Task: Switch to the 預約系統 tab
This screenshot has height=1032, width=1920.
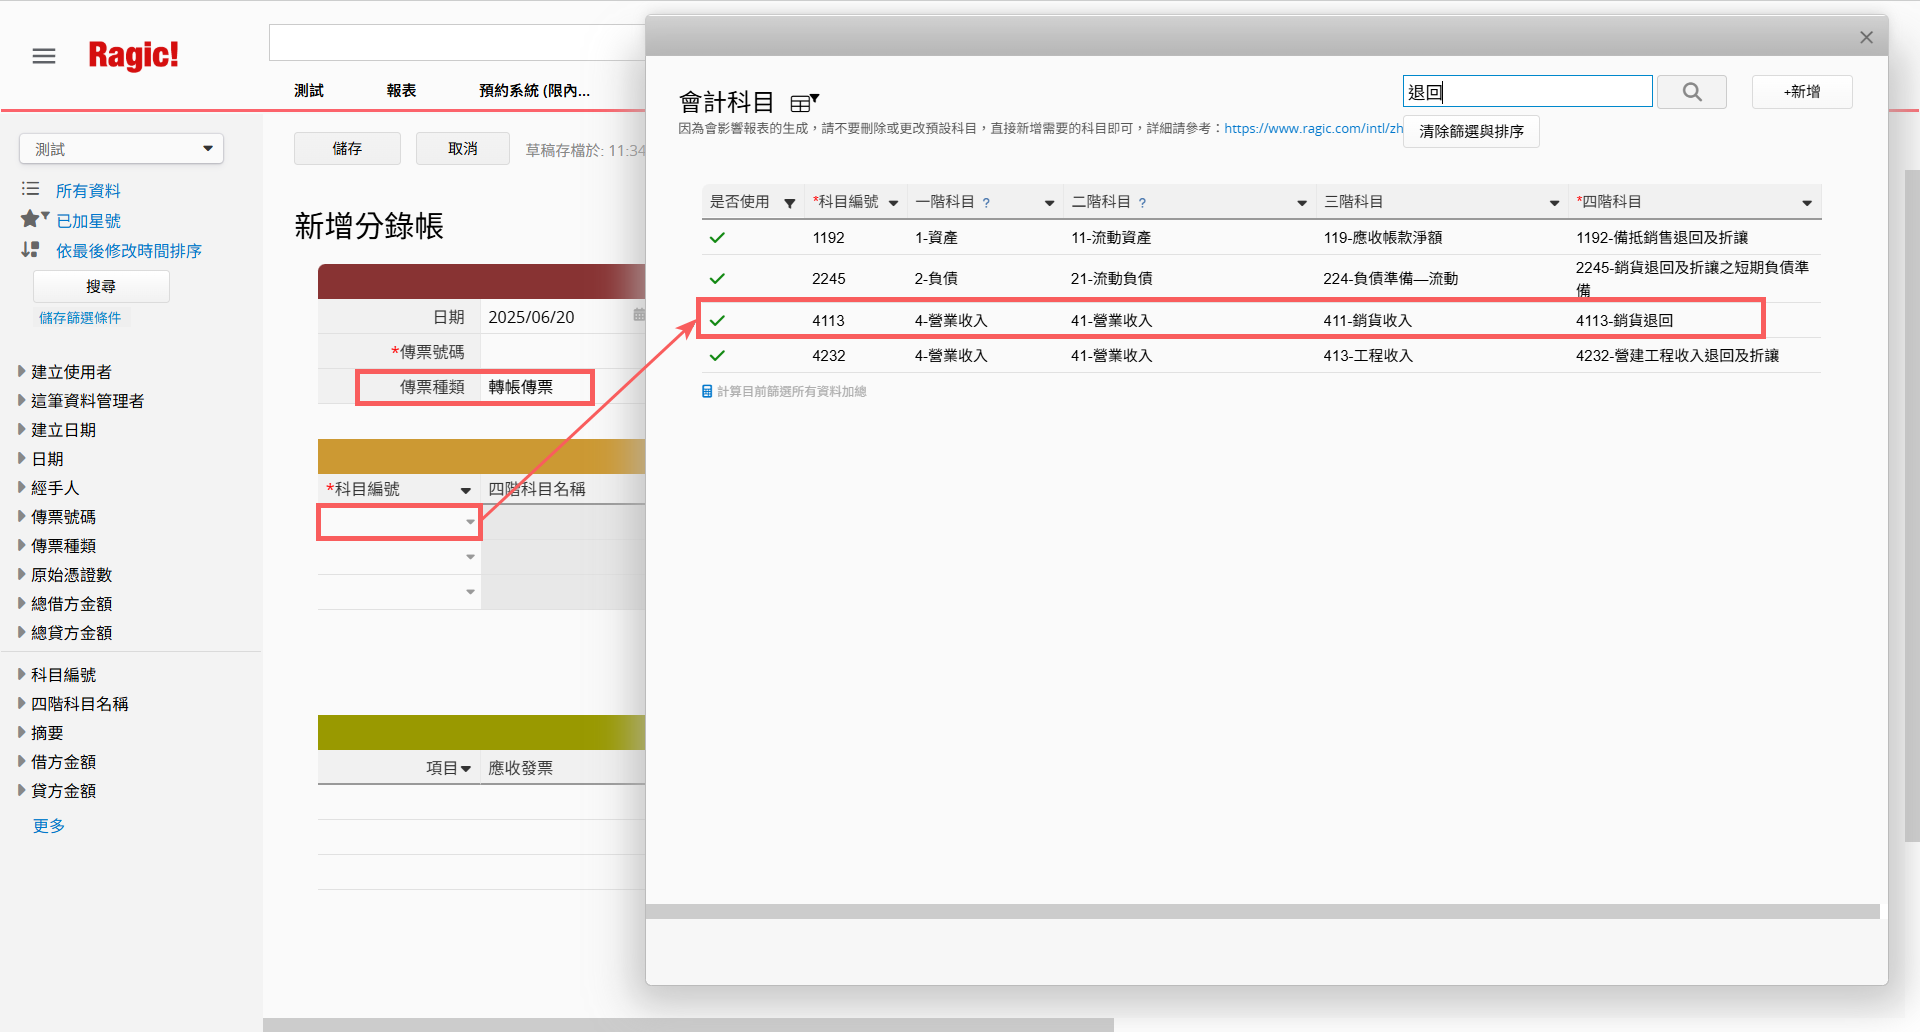Action: tap(534, 91)
